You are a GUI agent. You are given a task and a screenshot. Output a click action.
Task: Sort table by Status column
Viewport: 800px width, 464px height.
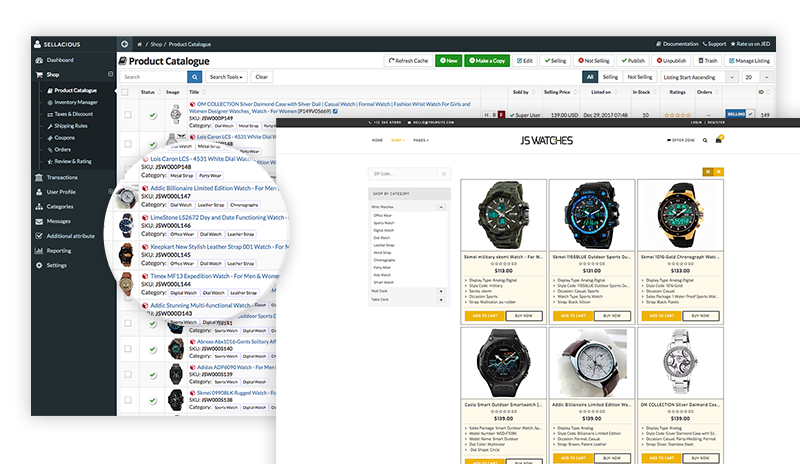pos(151,92)
